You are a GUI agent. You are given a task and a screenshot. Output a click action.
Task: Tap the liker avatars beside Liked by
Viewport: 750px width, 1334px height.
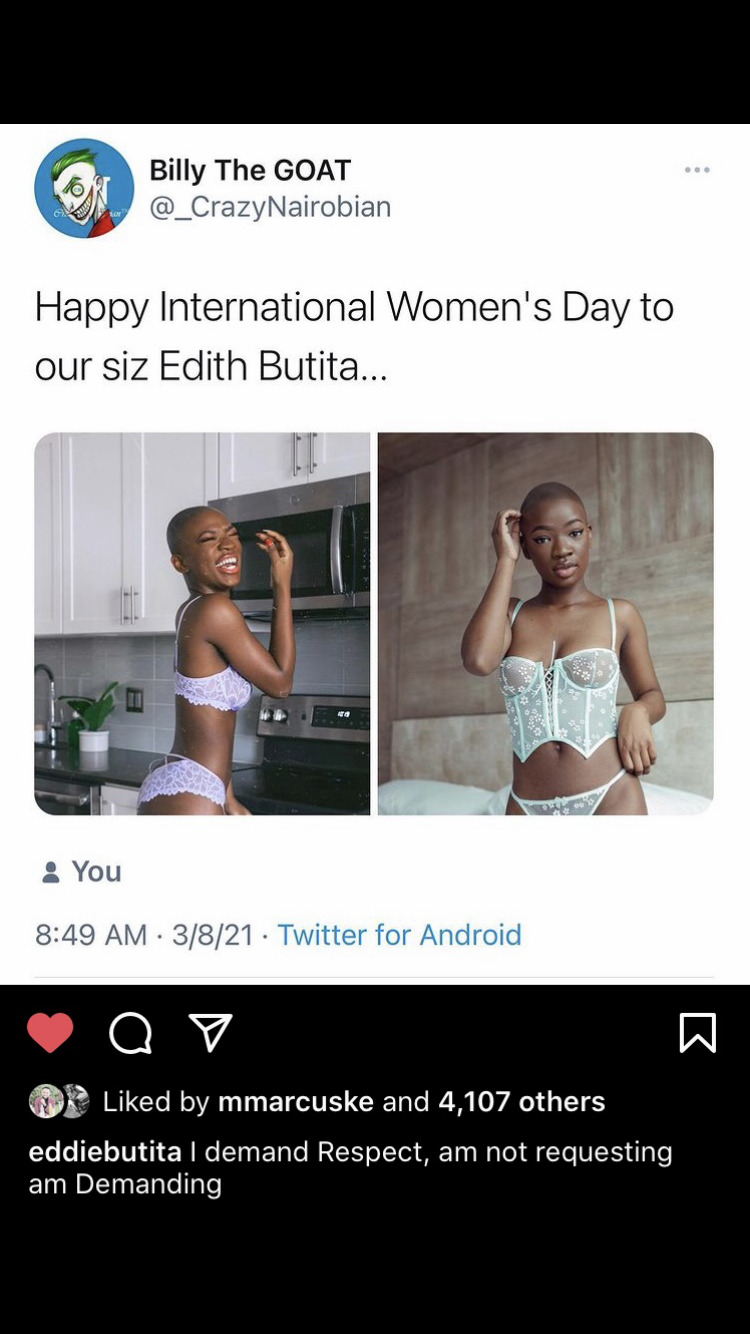click(x=60, y=1101)
